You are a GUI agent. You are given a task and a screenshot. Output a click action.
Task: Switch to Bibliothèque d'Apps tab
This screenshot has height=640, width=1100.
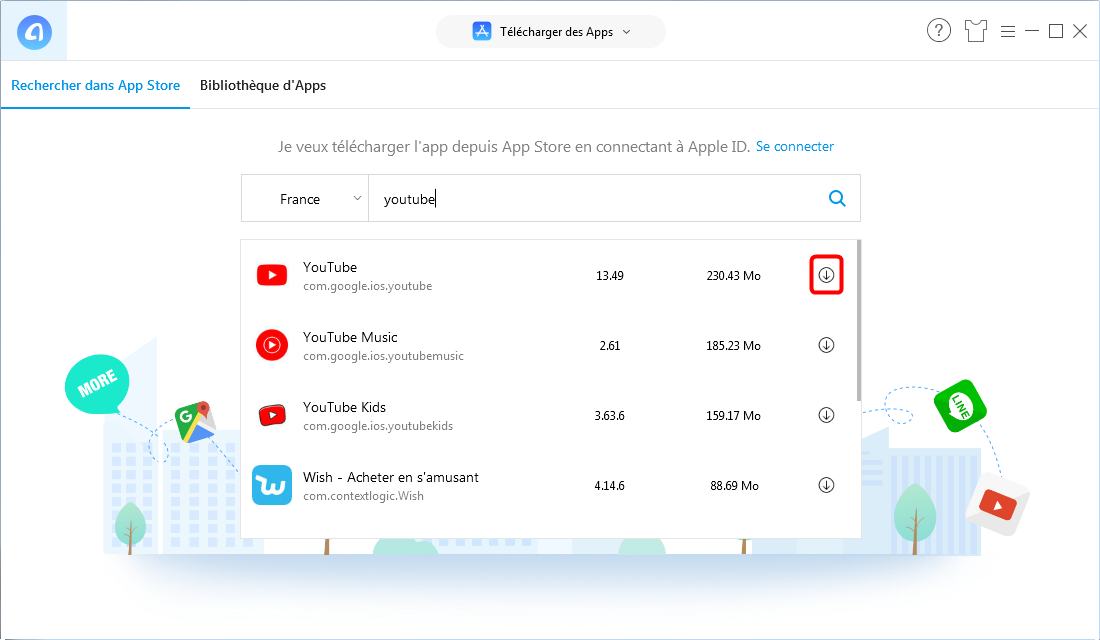263,86
